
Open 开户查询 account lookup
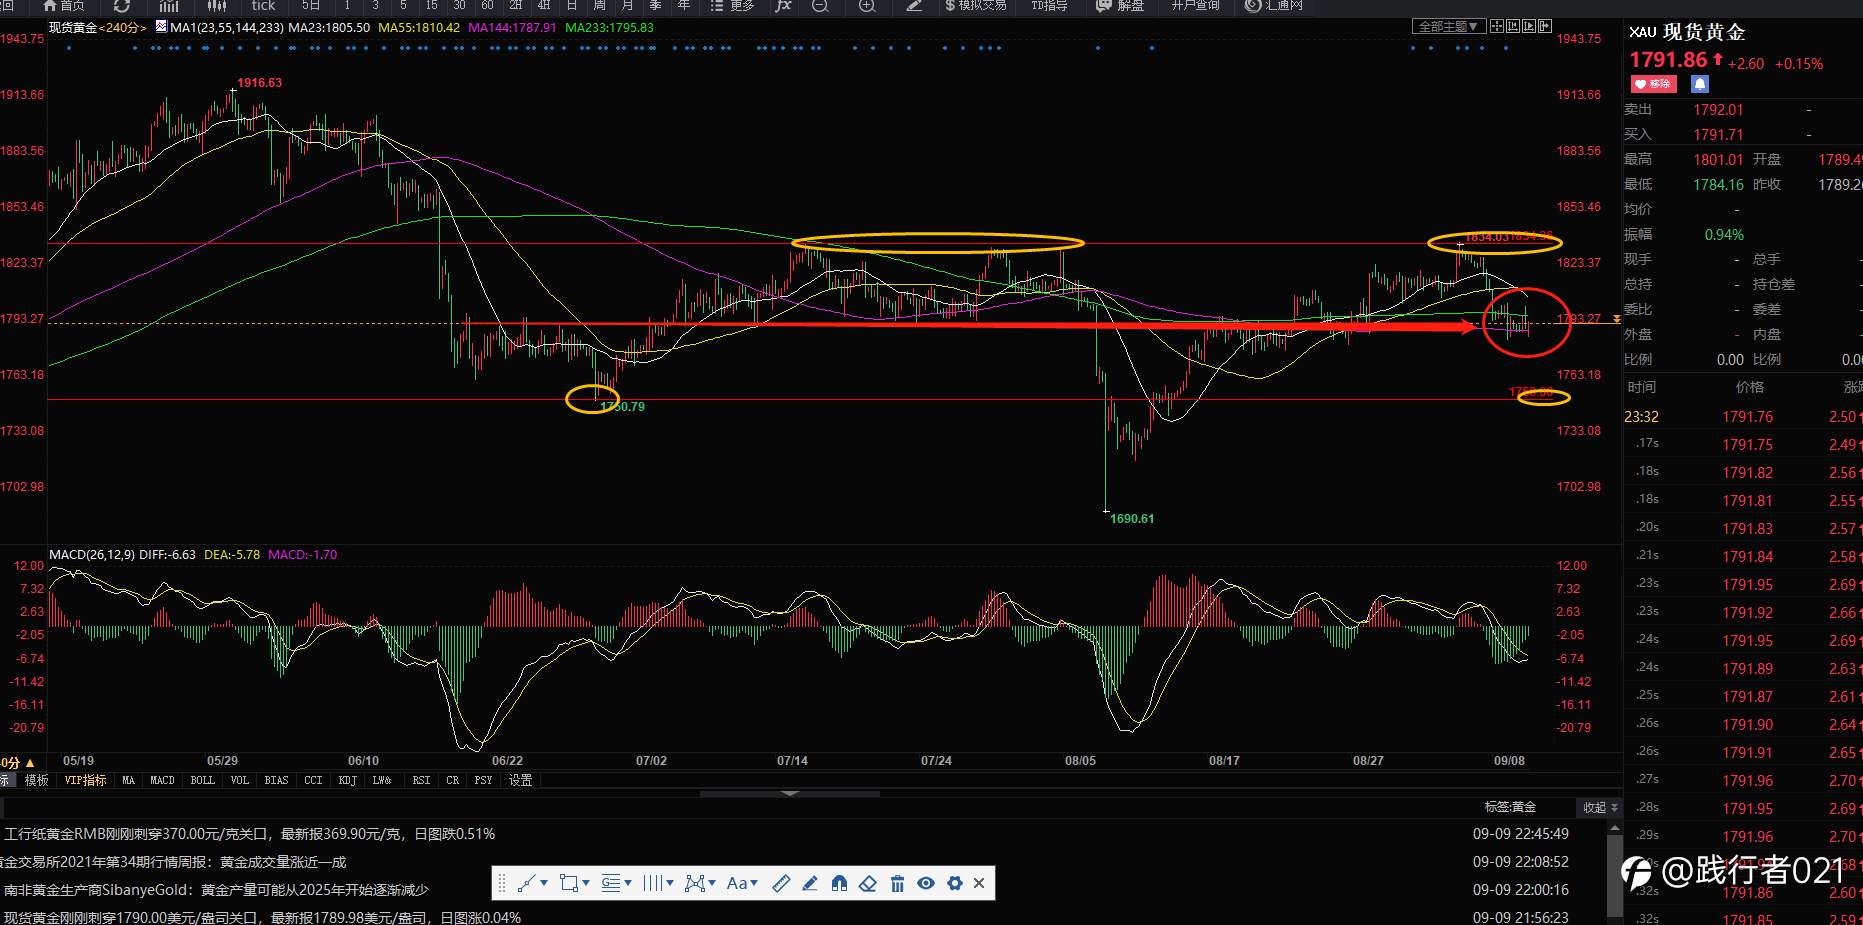tap(1196, 5)
